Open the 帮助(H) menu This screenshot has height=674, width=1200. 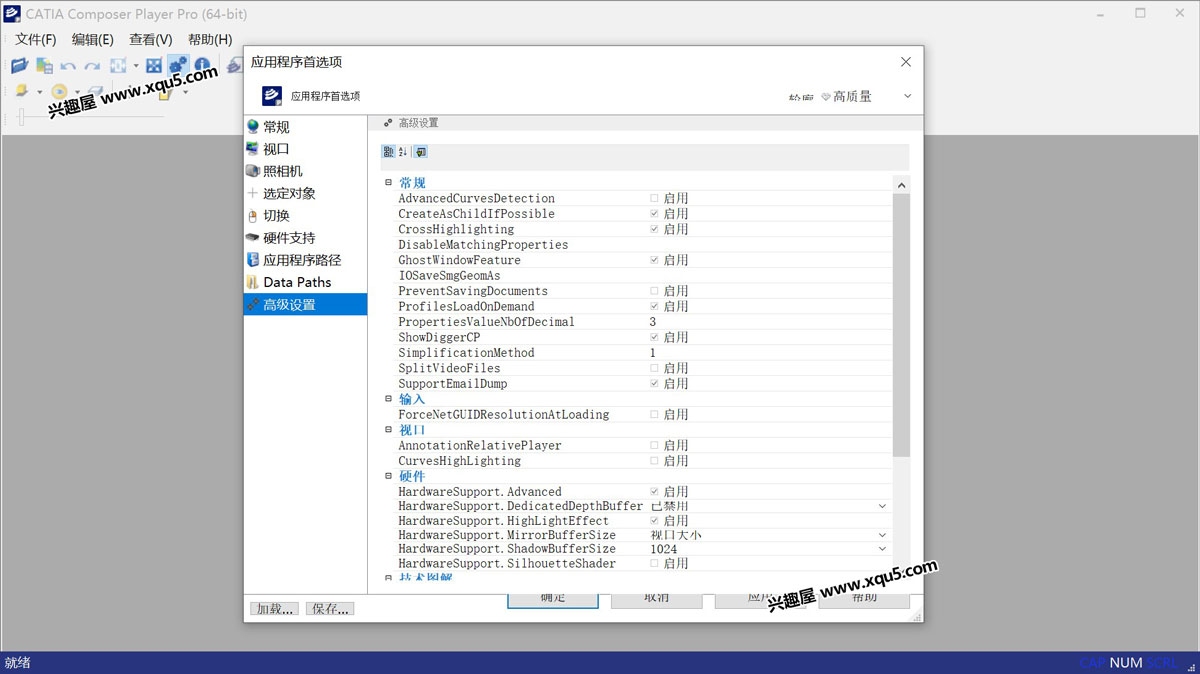(210, 39)
